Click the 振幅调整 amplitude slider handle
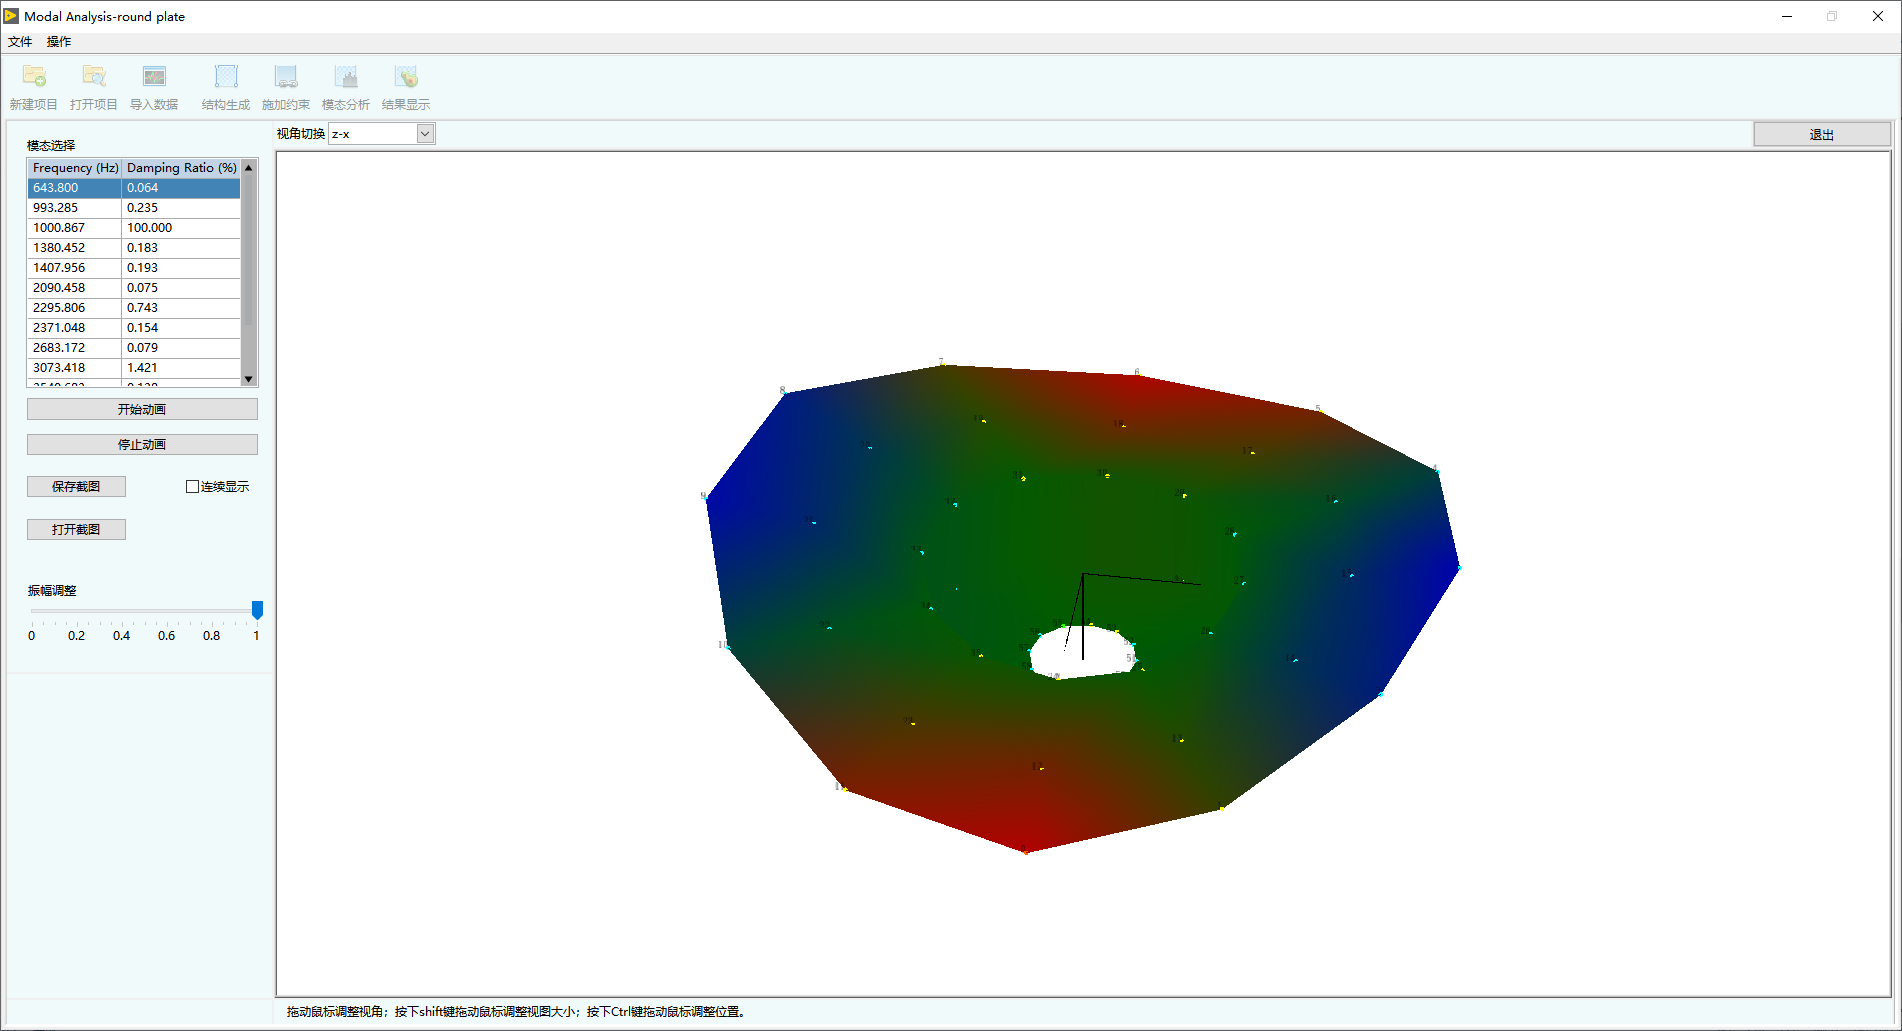This screenshot has height=1031, width=1902. tap(257, 610)
